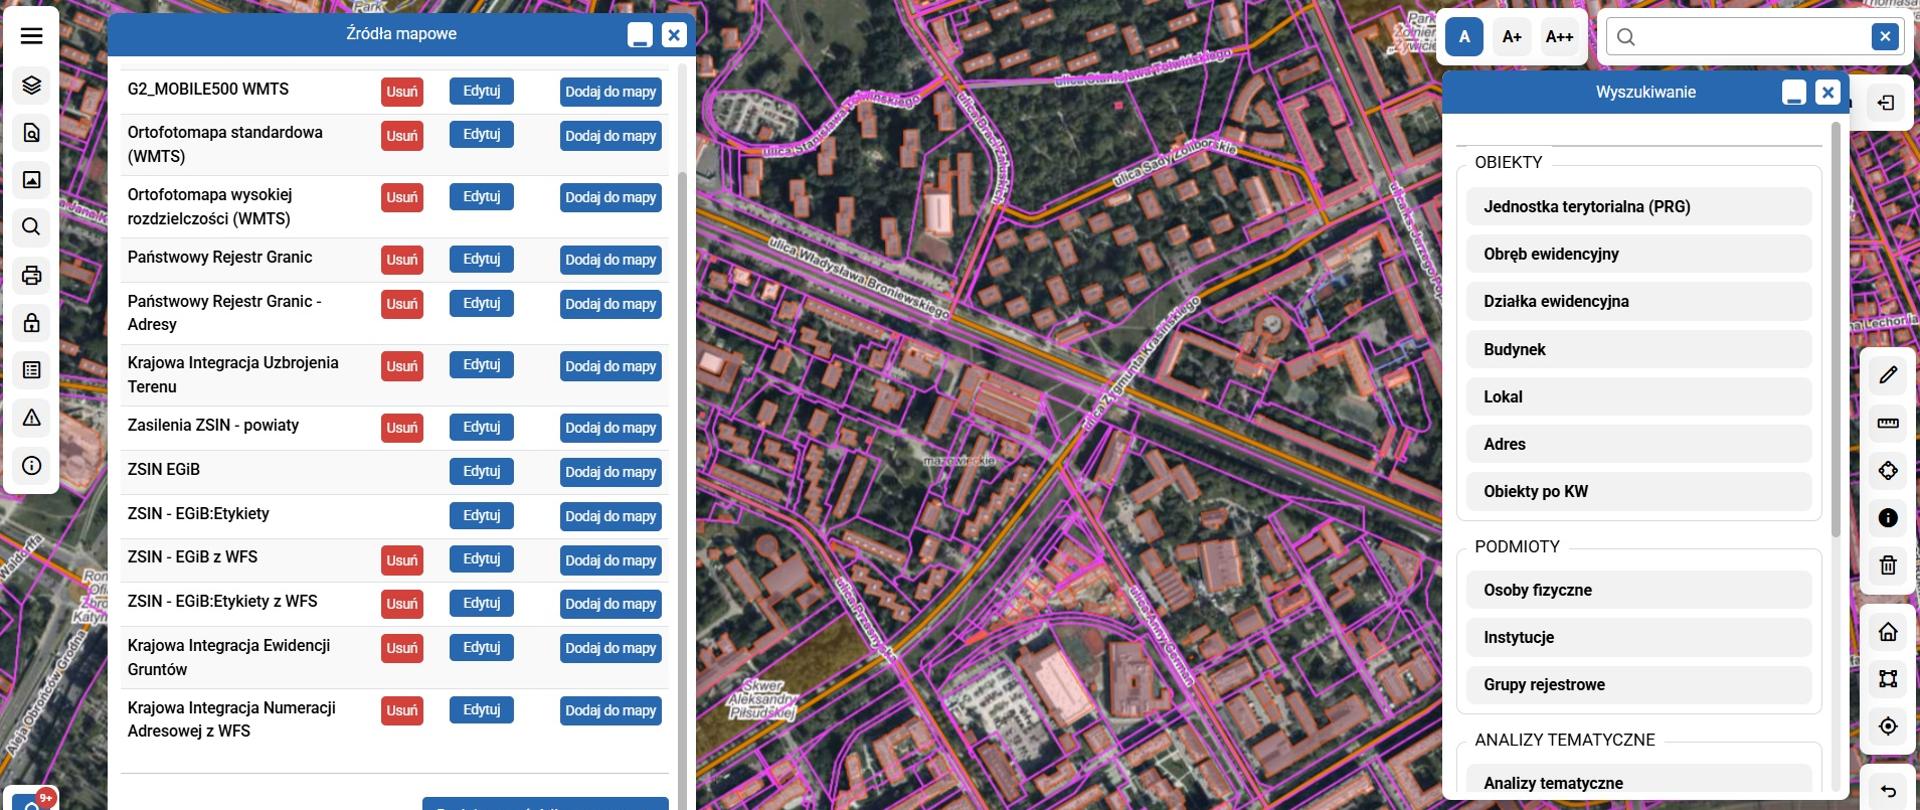This screenshot has width=1920, height=810.
Task: Click the padlock icon in left sidebar
Action: [31, 323]
